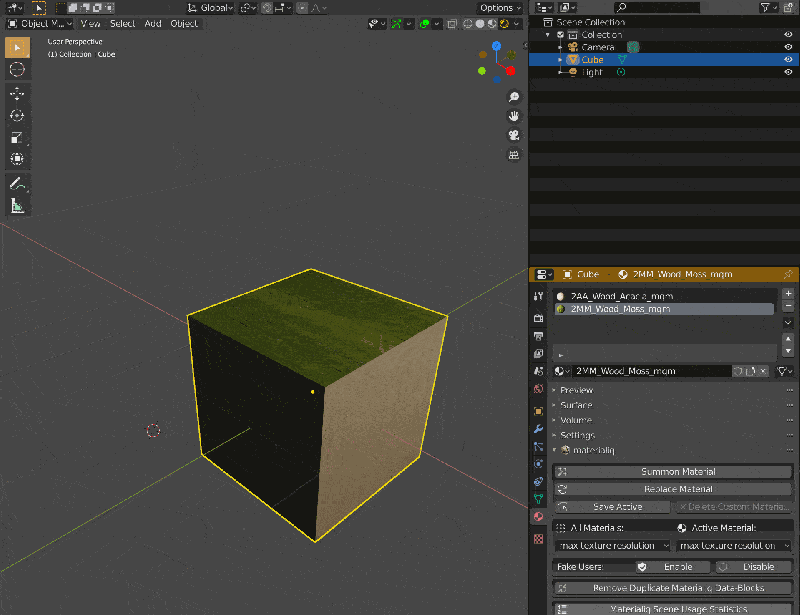Viewport: 800px width, 615px height.
Task: Open the Modifiers wrench tab
Action: 538,429
